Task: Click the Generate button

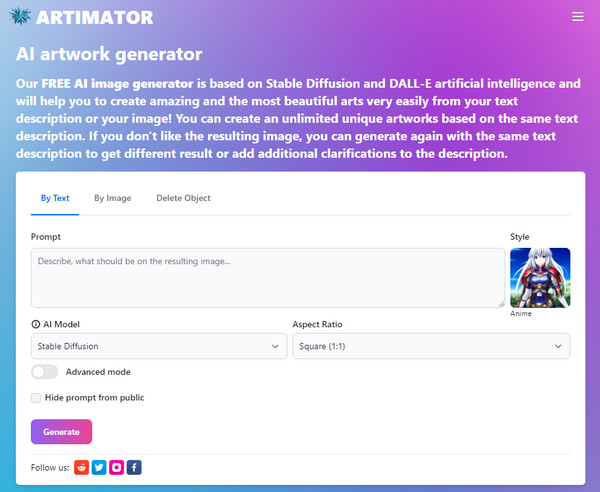Action: 61,432
